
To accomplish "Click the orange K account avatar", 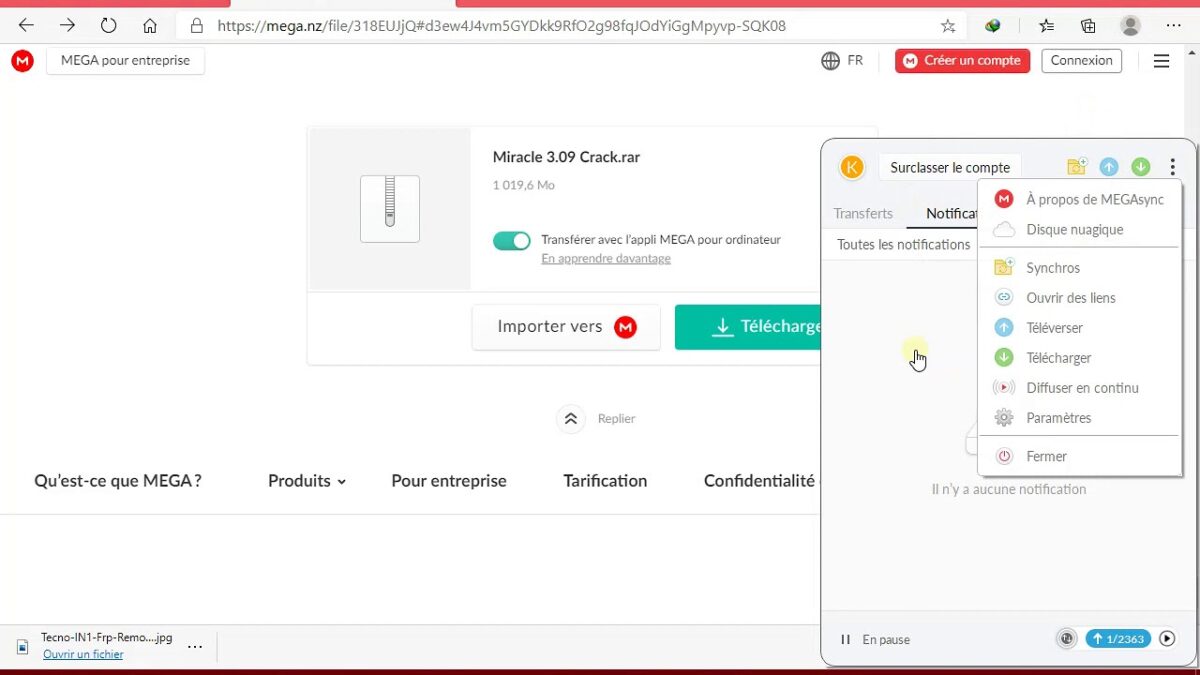I will 851,167.
